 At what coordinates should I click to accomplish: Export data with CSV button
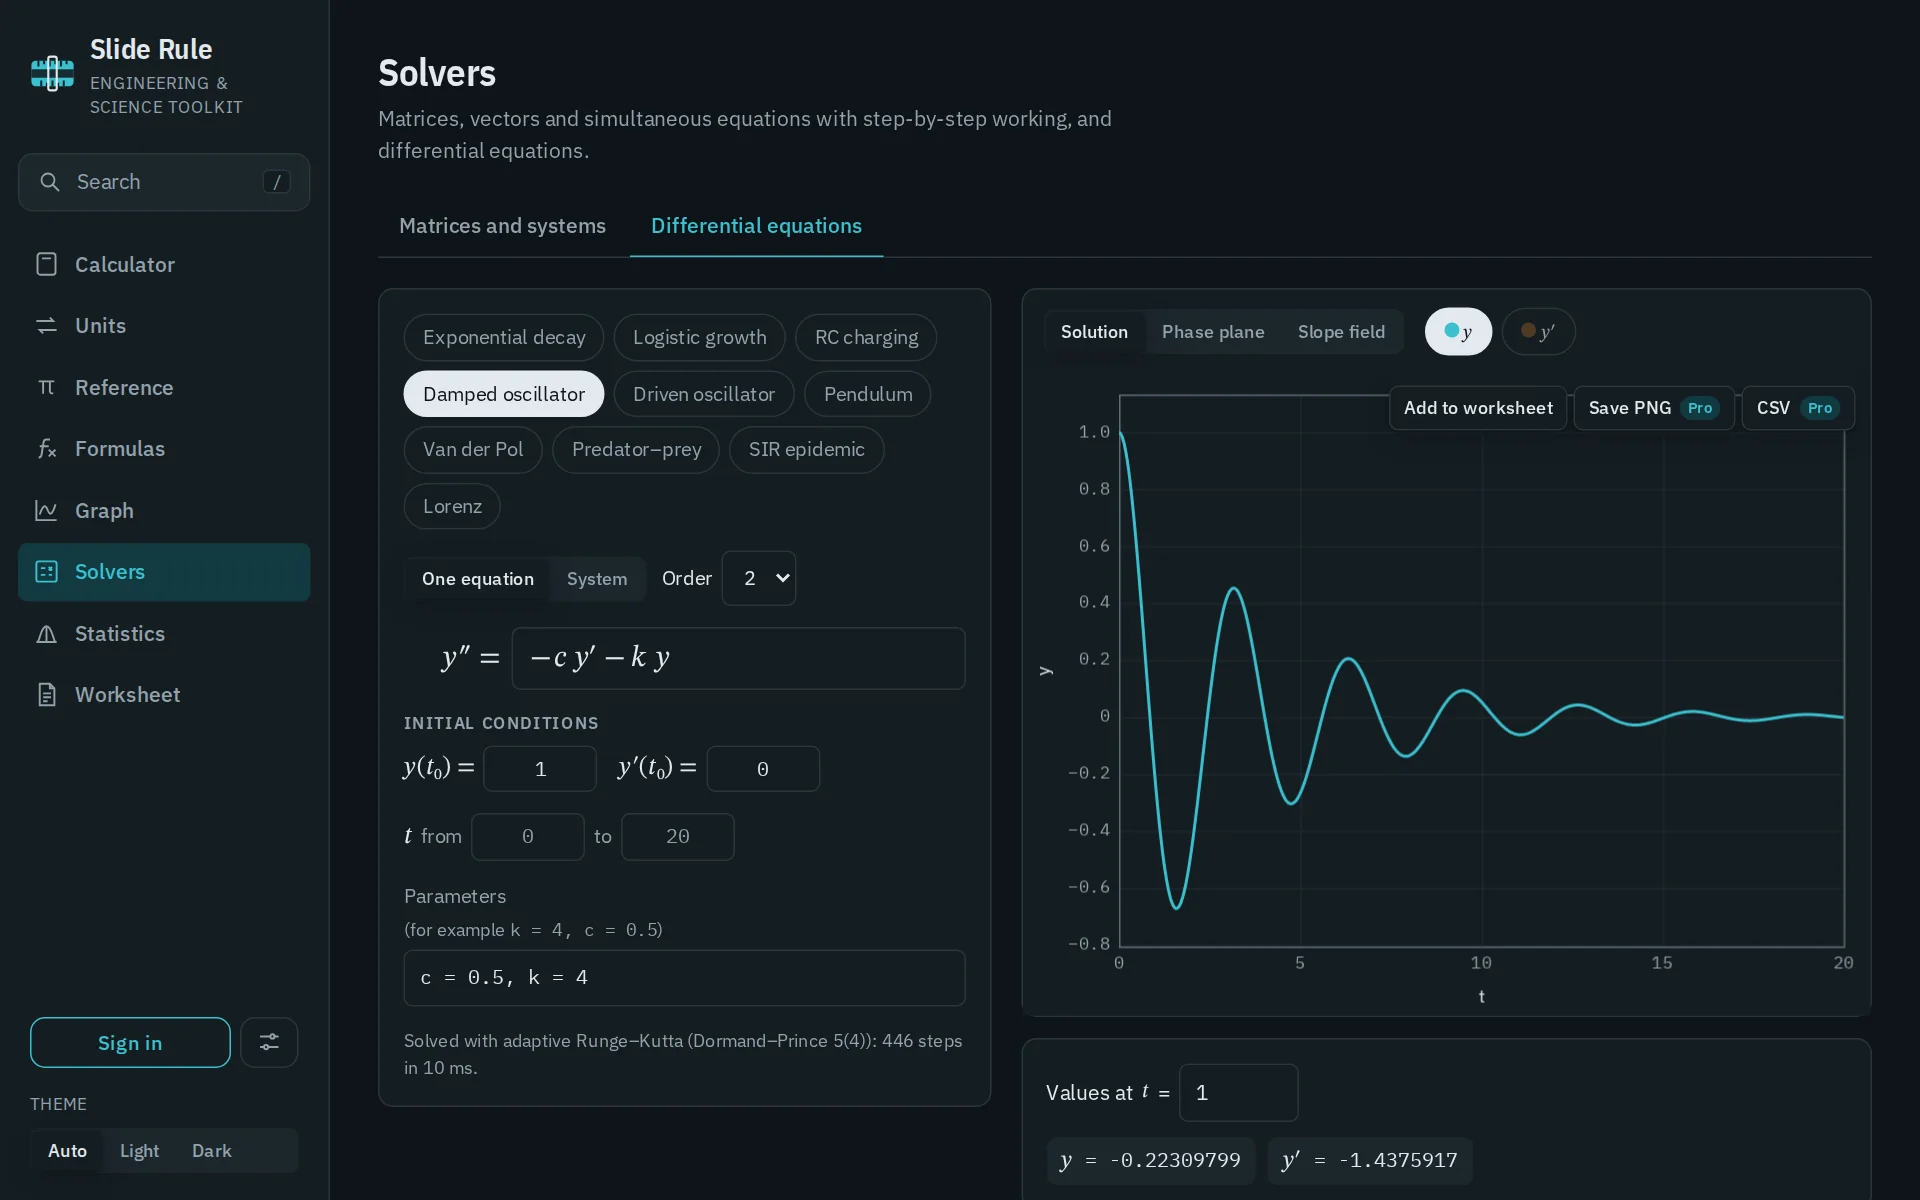click(x=1798, y=408)
